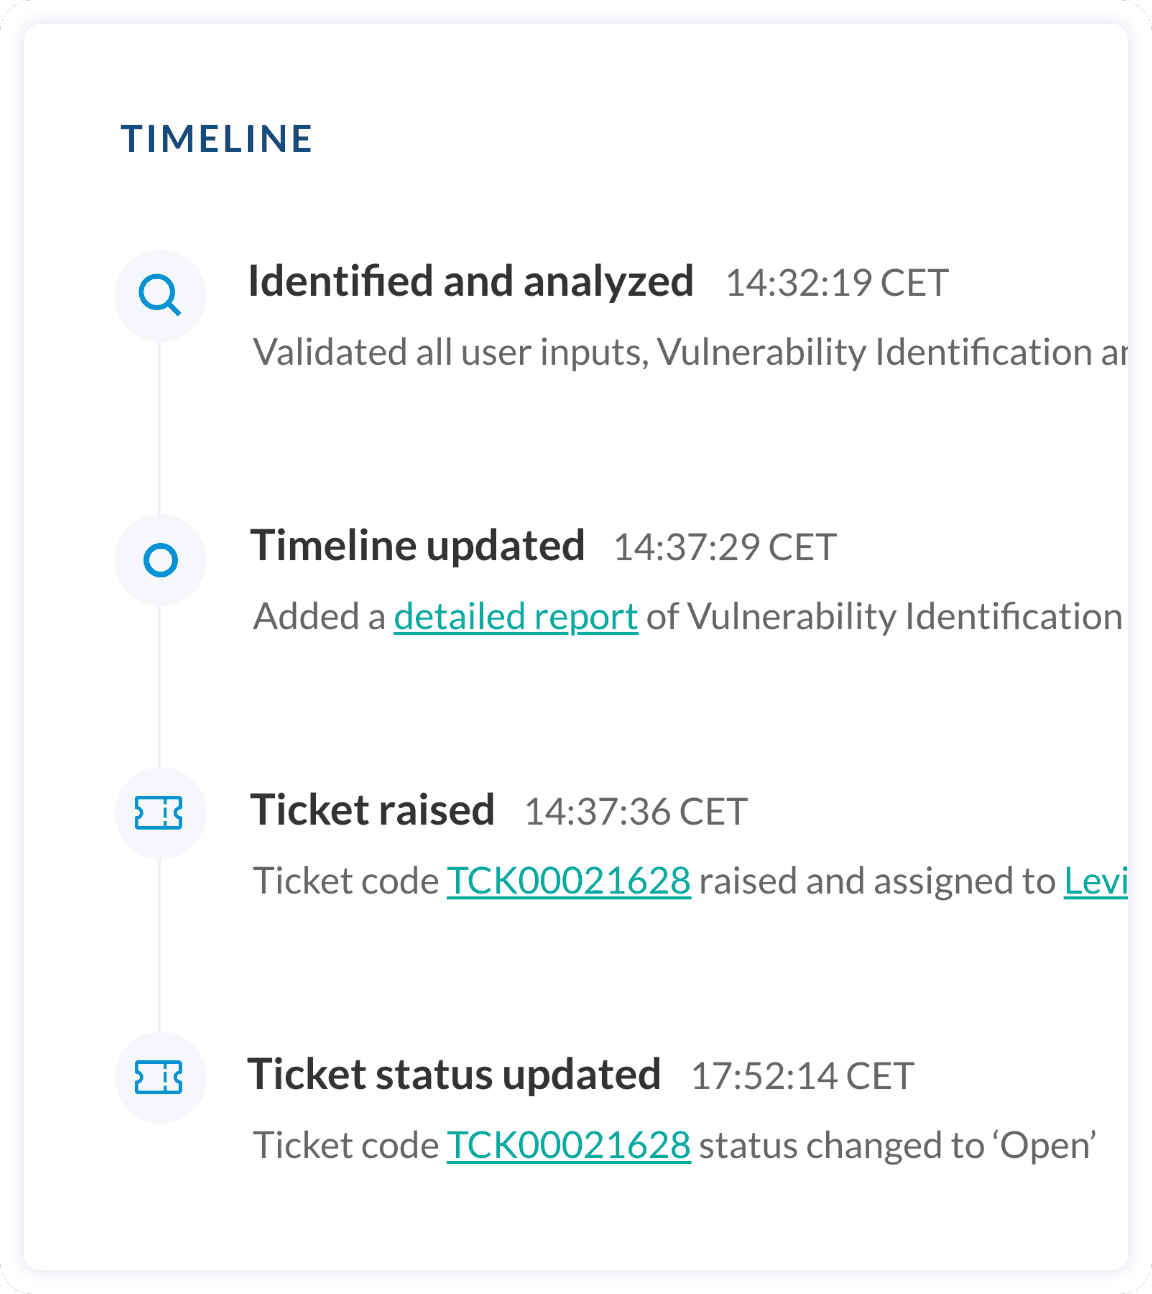Open the Levi assignee link
This screenshot has height=1294, width=1152.
1095,881
